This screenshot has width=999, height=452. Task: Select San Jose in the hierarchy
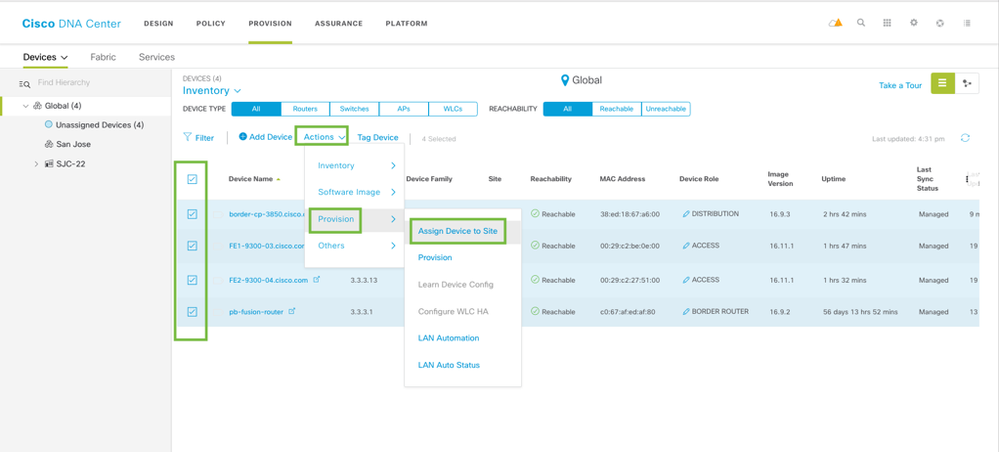(x=73, y=145)
